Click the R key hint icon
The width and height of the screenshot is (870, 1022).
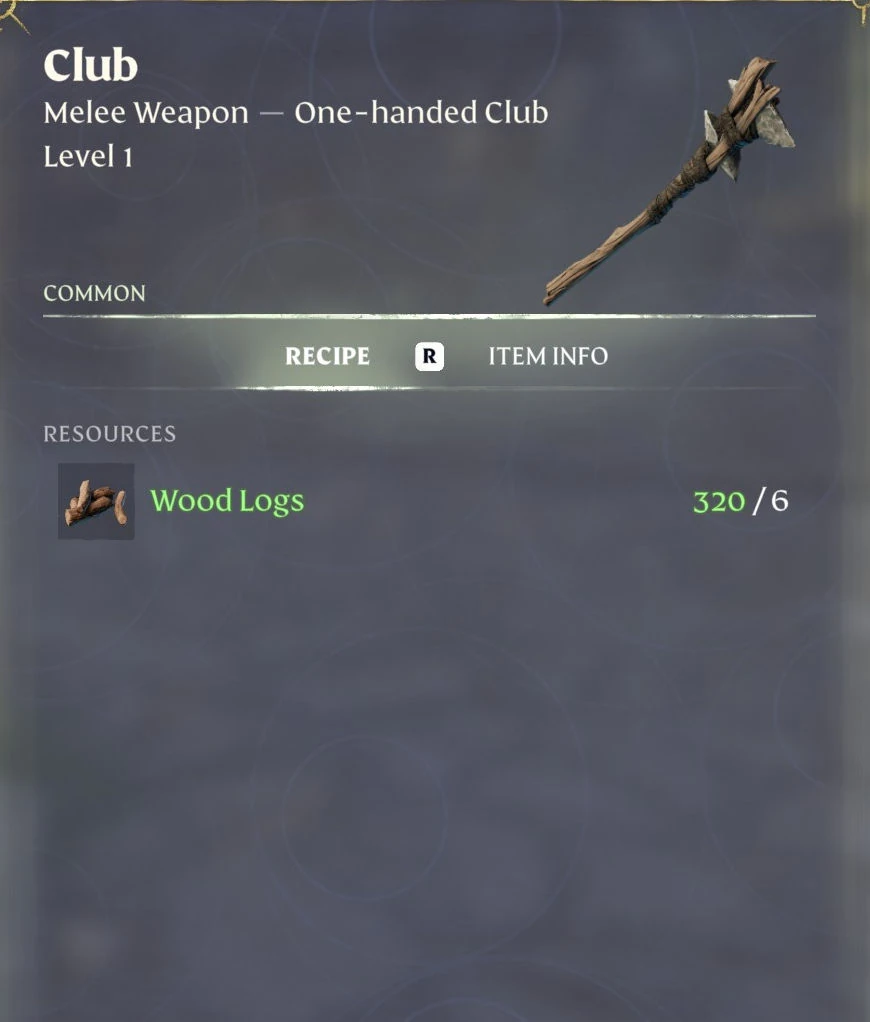[429, 357]
